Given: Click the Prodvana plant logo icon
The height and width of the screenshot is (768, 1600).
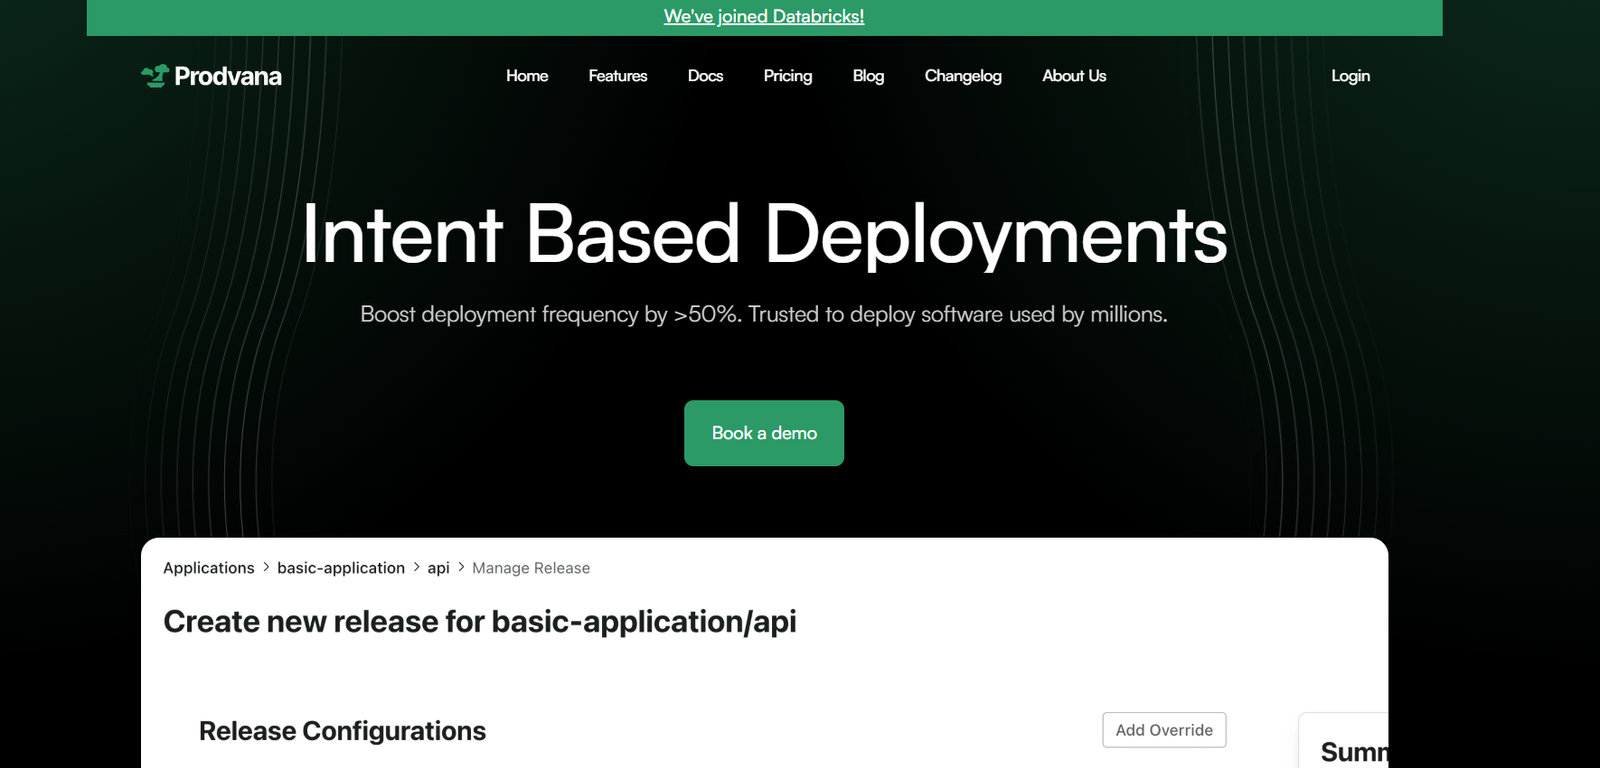Looking at the screenshot, I should coord(155,76).
